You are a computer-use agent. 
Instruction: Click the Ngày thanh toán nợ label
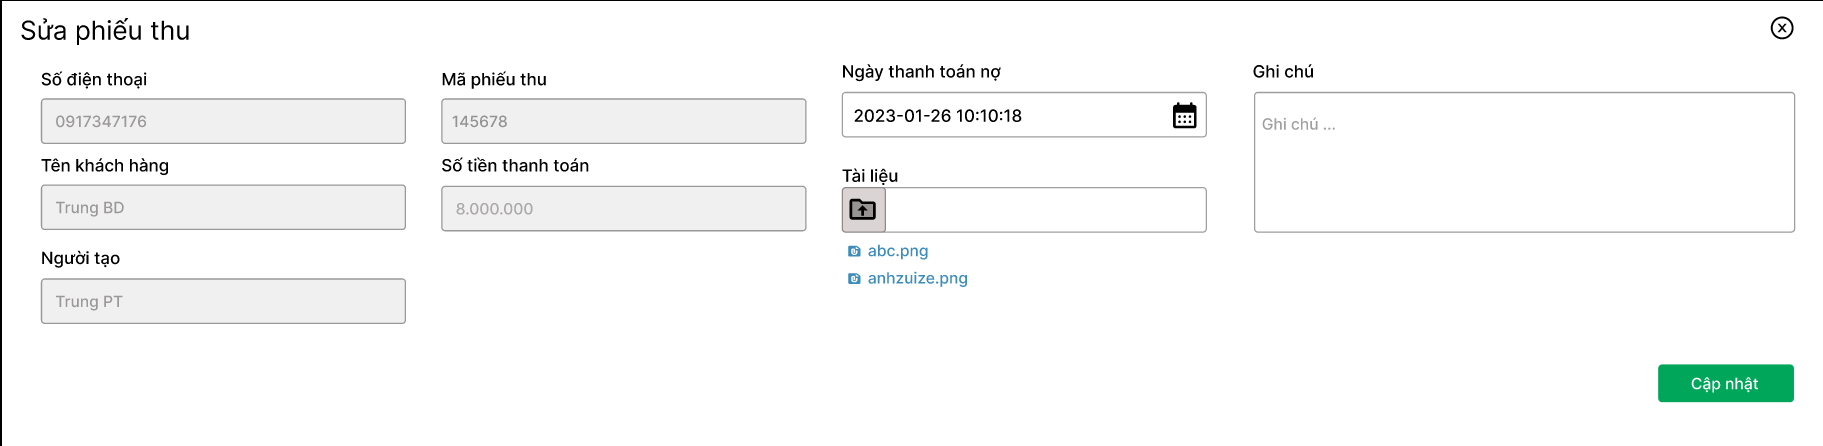(x=921, y=72)
